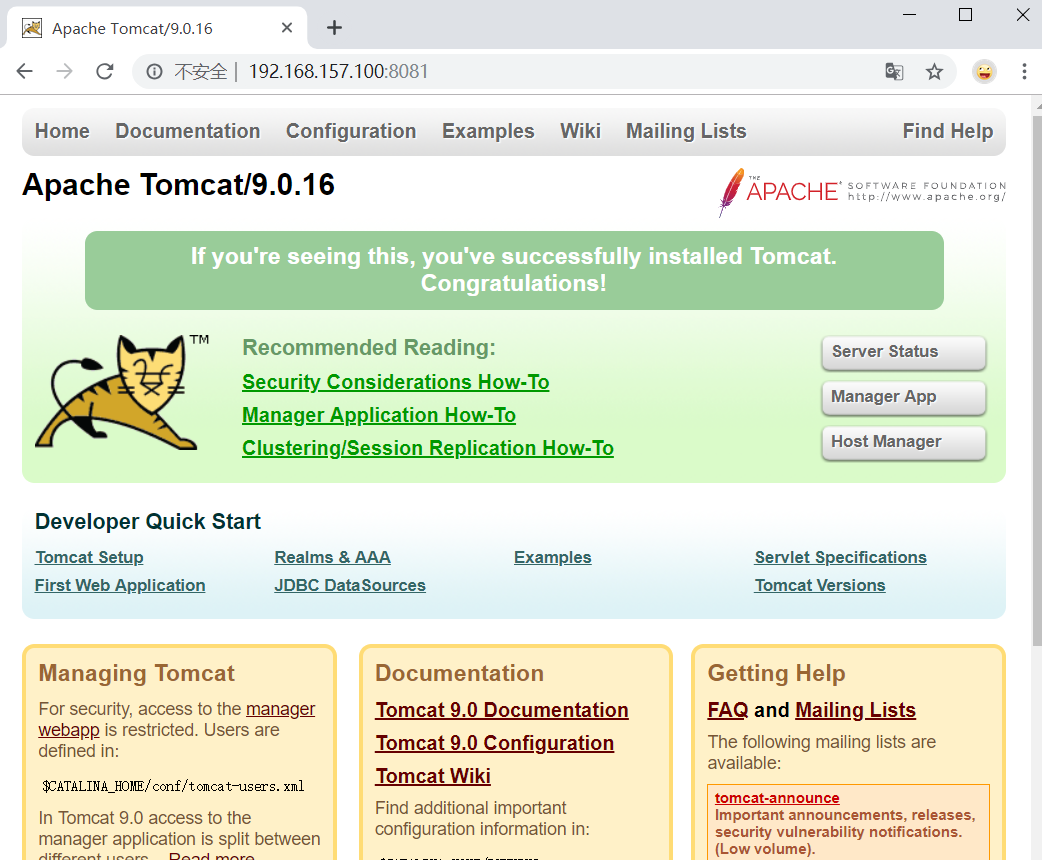Open the Tomcat Versions link
This screenshot has width=1042, height=860.
[x=819, y=586]
